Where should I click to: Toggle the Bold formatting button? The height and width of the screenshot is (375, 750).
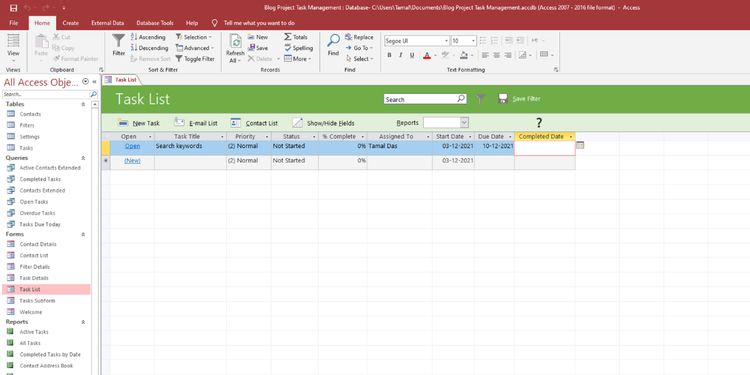click(x=389, y=55)
